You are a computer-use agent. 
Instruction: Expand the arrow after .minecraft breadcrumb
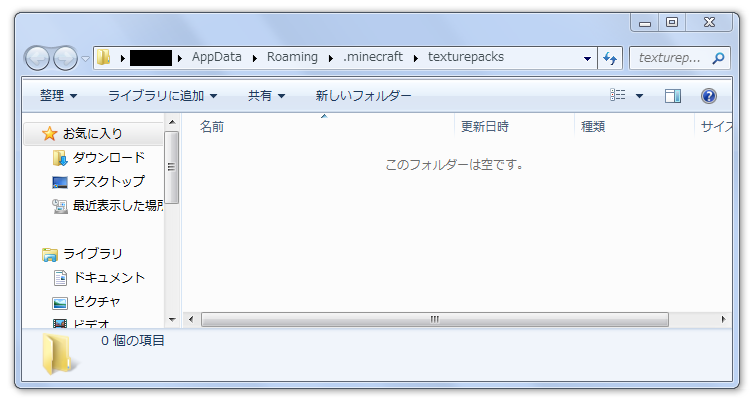tap(415, 58)
